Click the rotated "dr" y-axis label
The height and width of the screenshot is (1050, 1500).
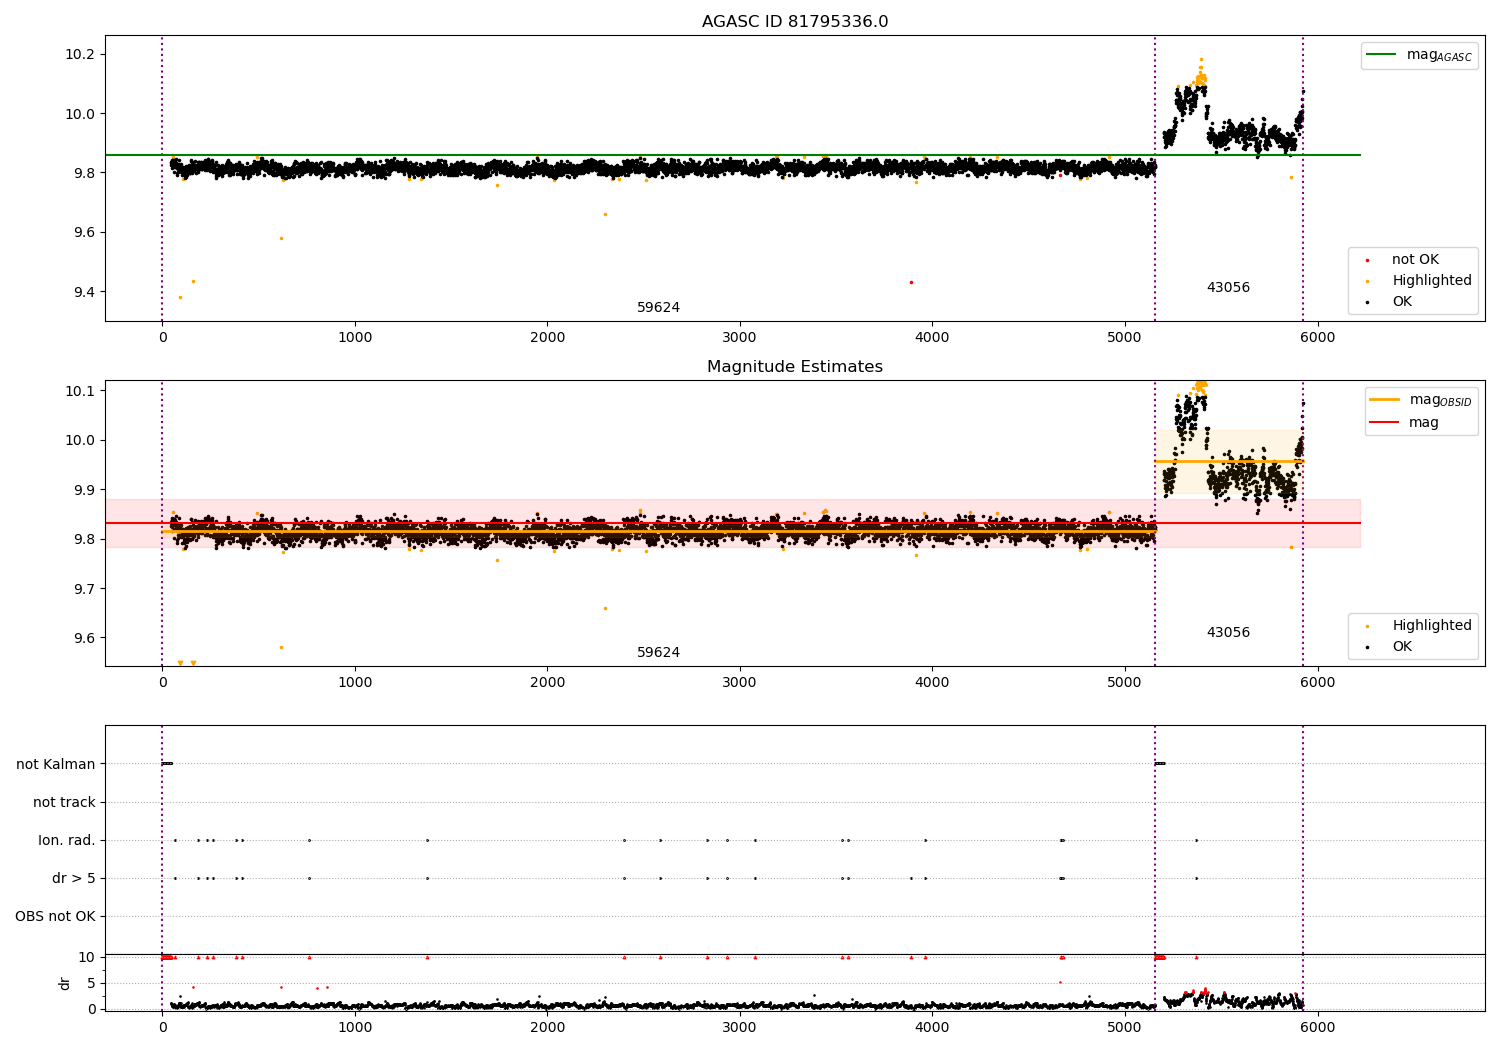coord(65,983)
